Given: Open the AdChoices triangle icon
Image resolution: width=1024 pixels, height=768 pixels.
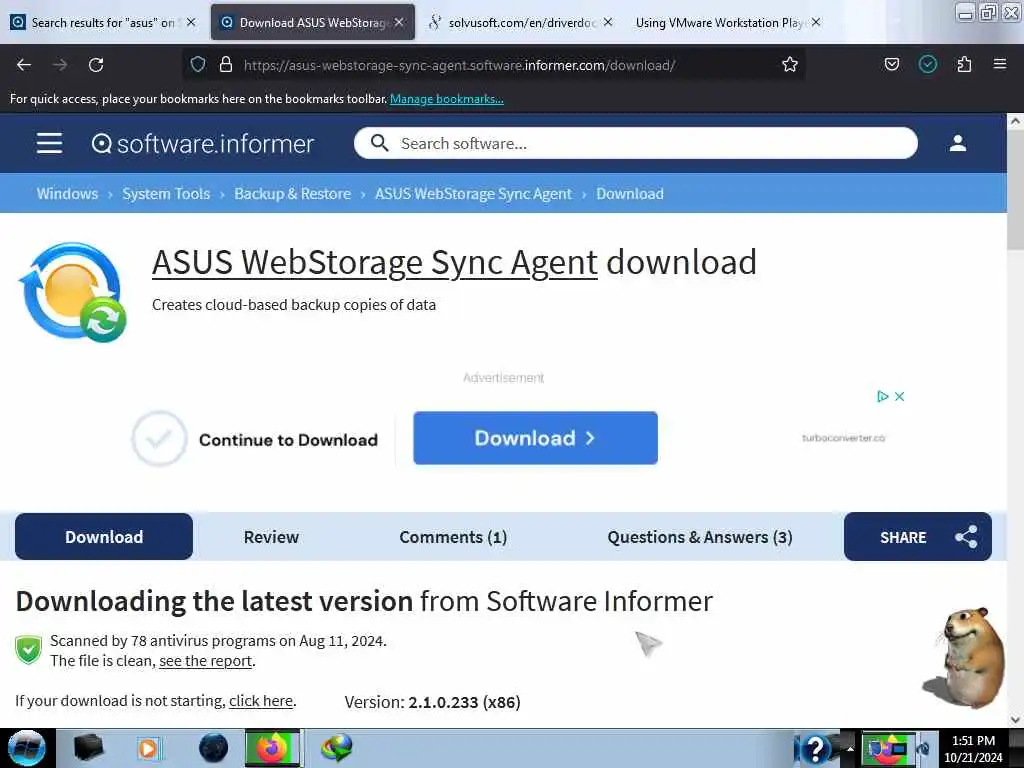Looking at the screenshot, I should click(x=882, y=396).
